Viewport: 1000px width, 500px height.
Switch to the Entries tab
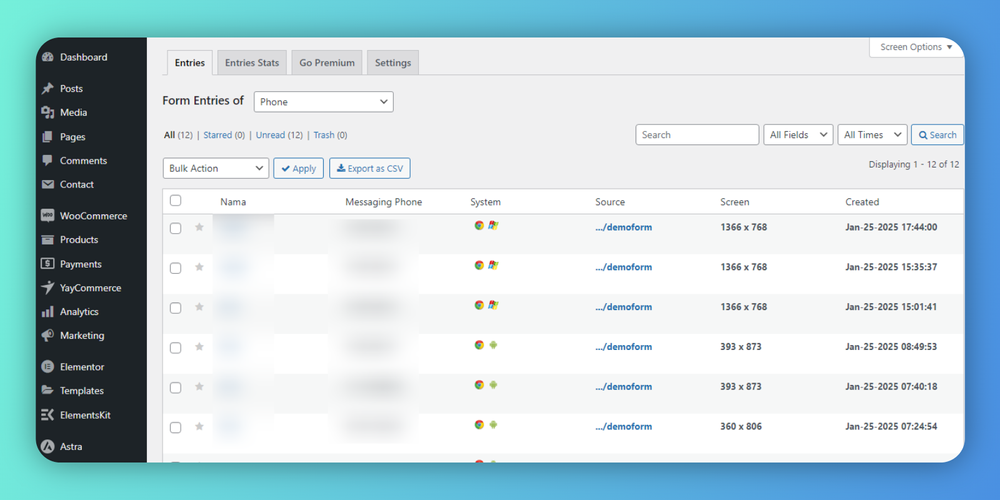click(189, 62)
